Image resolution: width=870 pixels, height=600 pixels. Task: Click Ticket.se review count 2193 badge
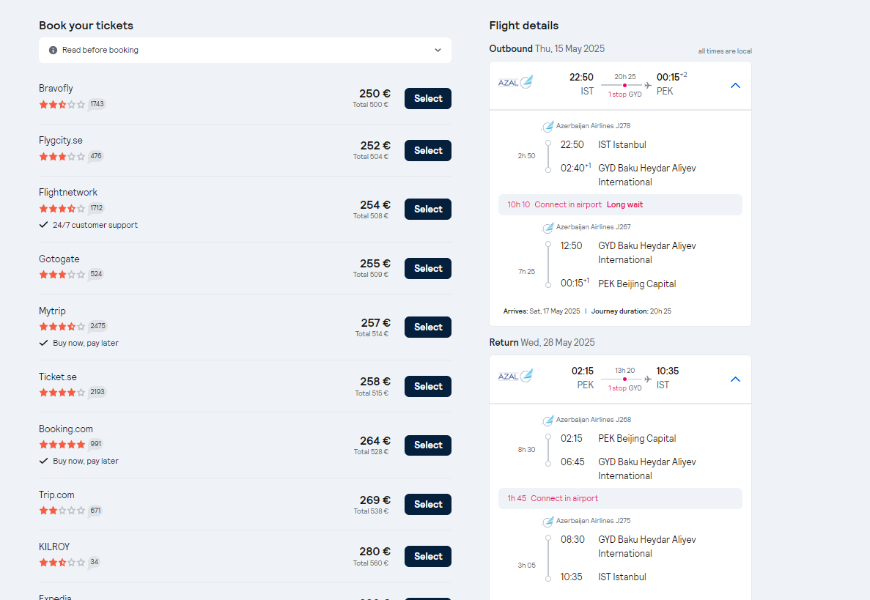[98, 392]
